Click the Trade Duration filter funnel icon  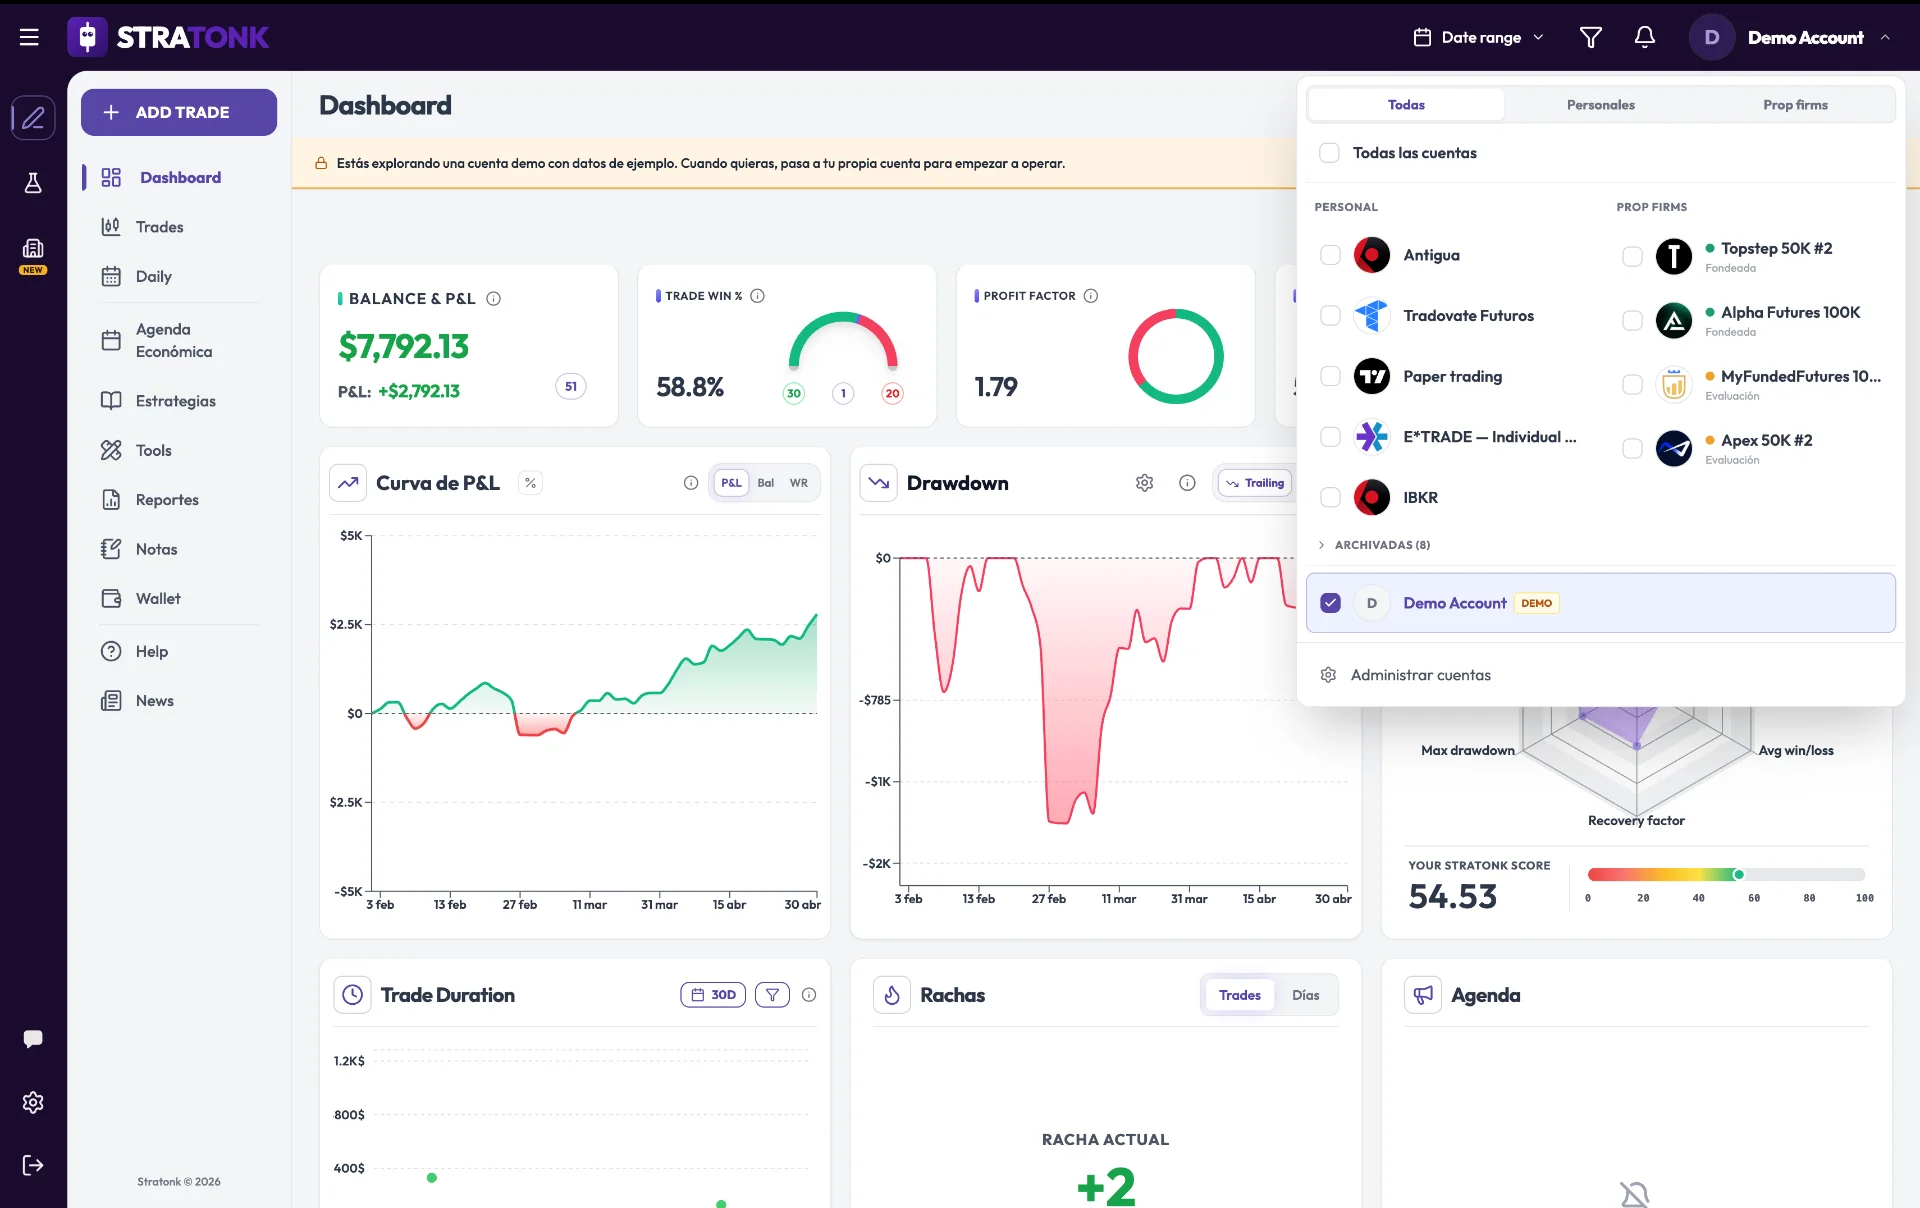(772, 995)
